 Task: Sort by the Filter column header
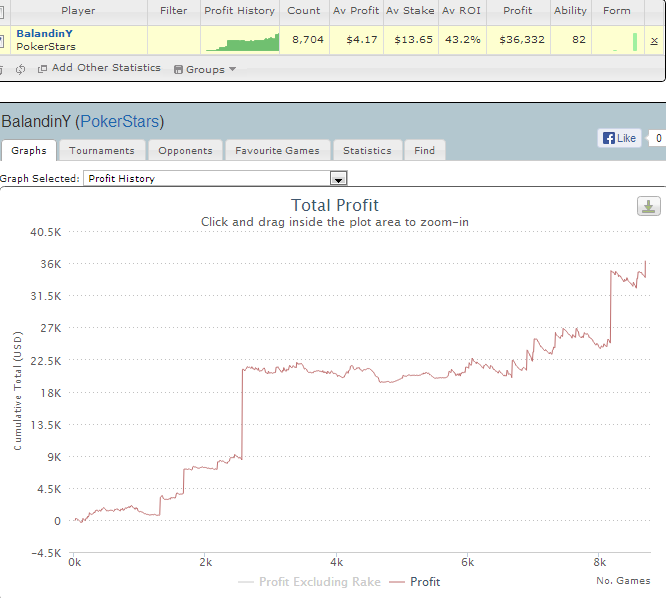click(x=174, y=11)
